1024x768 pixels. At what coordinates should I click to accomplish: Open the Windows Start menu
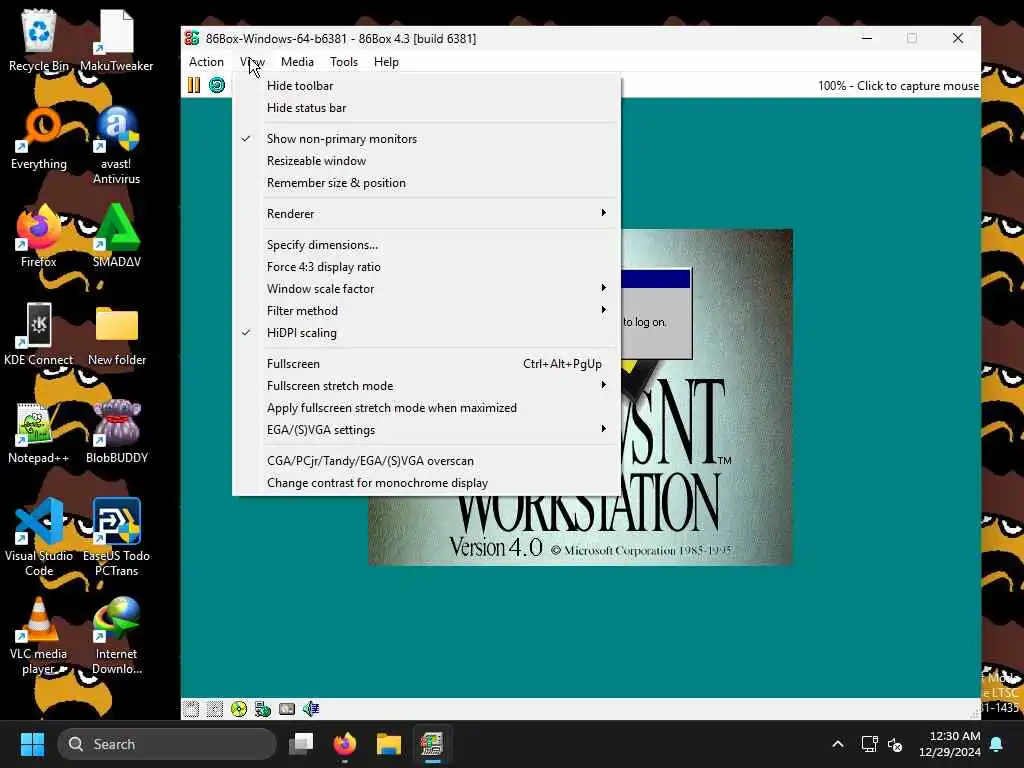(x=32, y=744)
